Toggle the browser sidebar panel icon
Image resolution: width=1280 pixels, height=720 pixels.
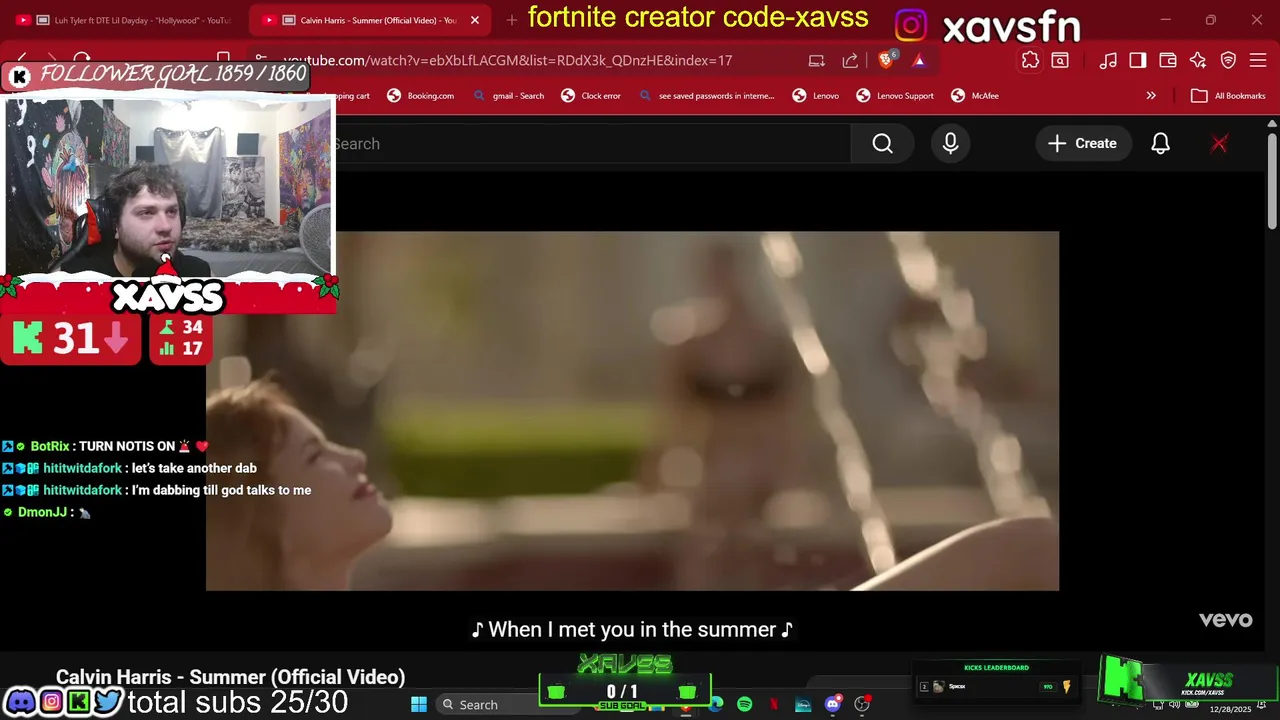click(x=1138, y=60)
